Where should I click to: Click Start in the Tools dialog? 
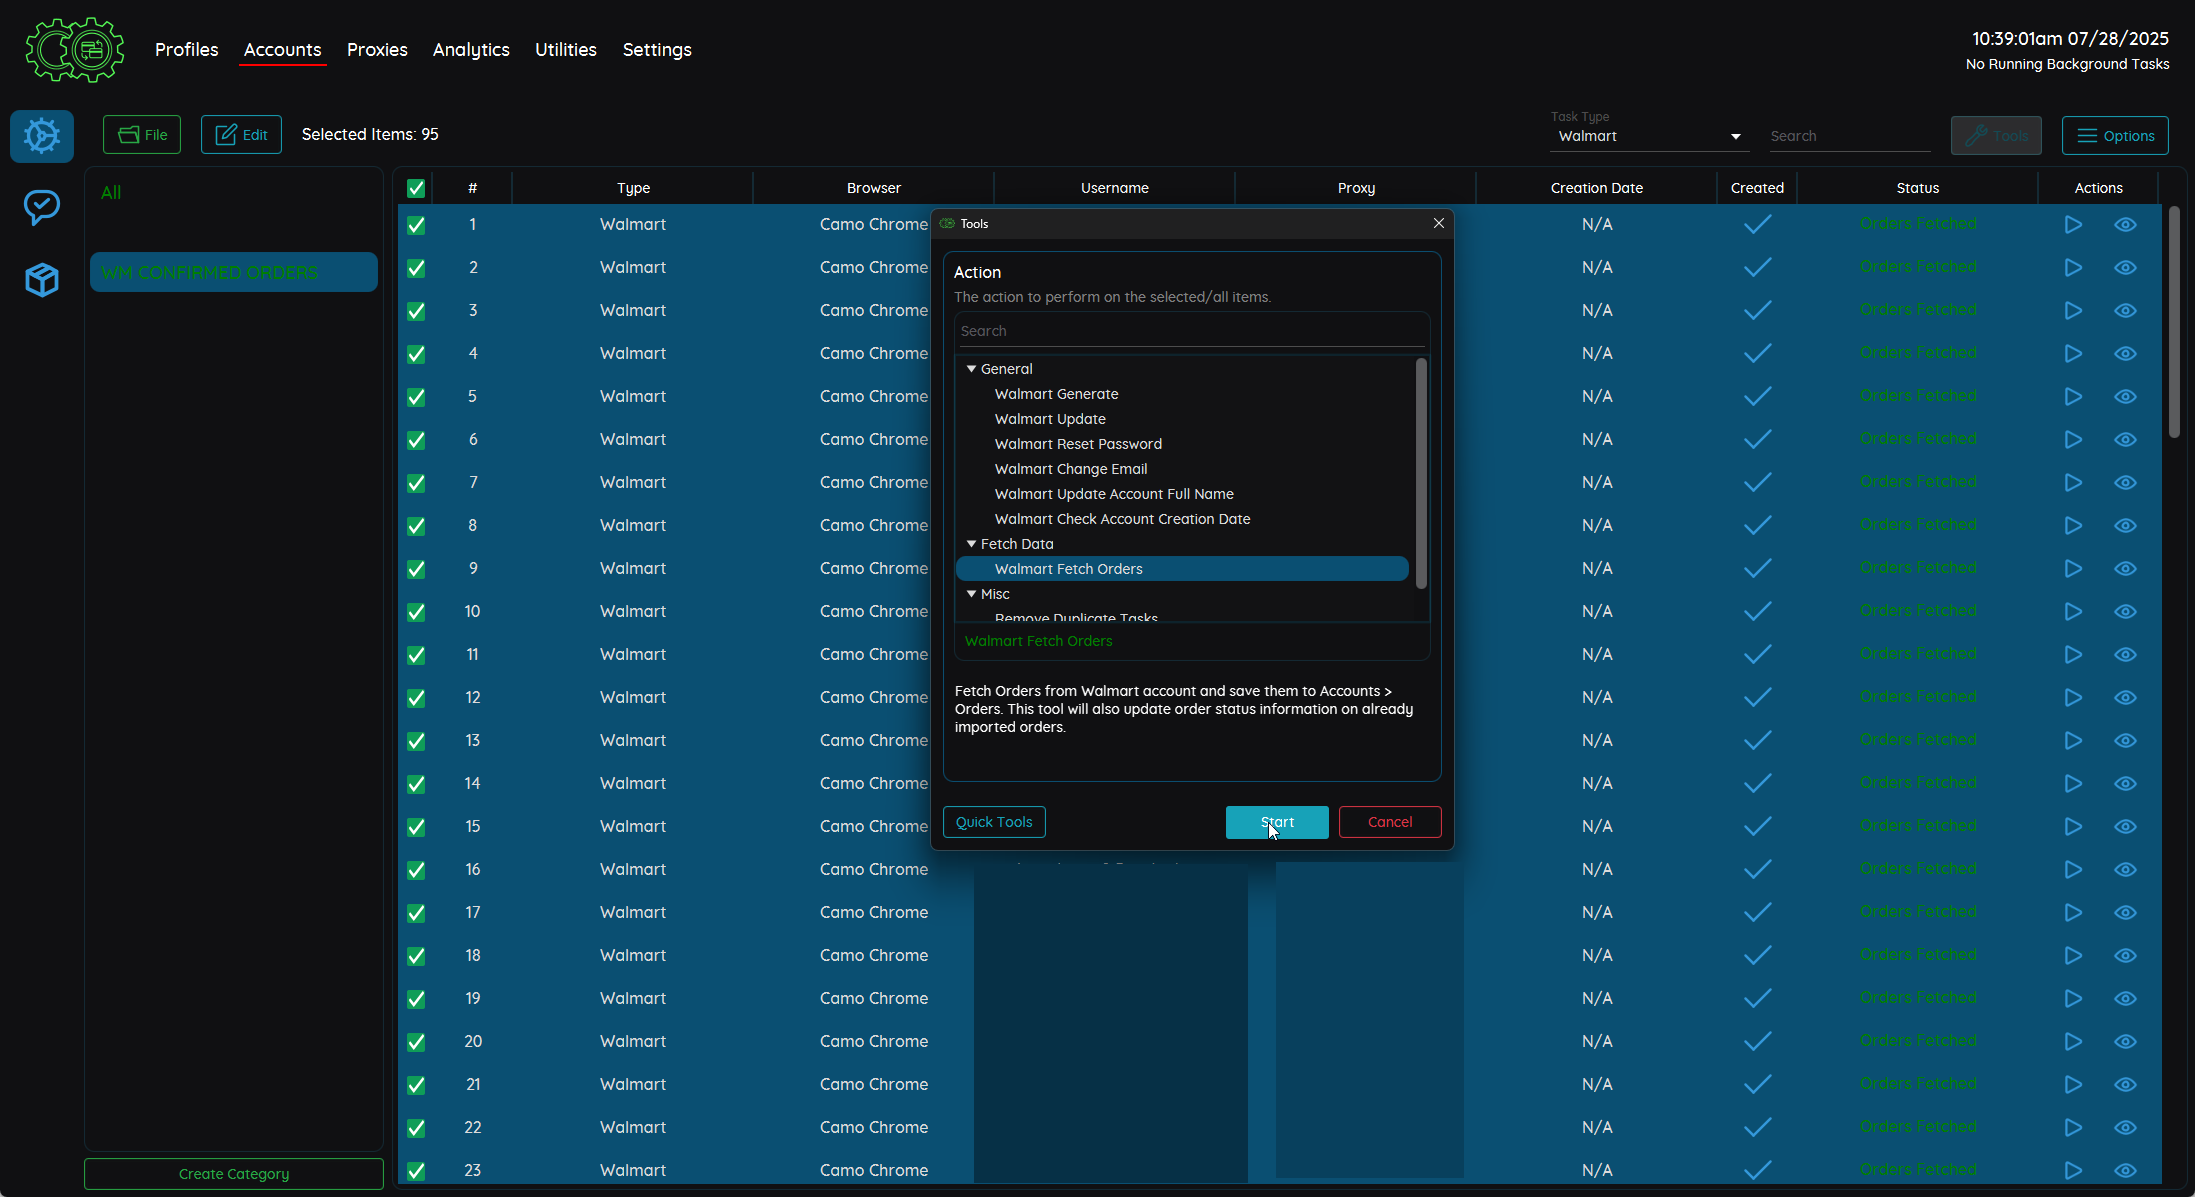pos(1277,822)
